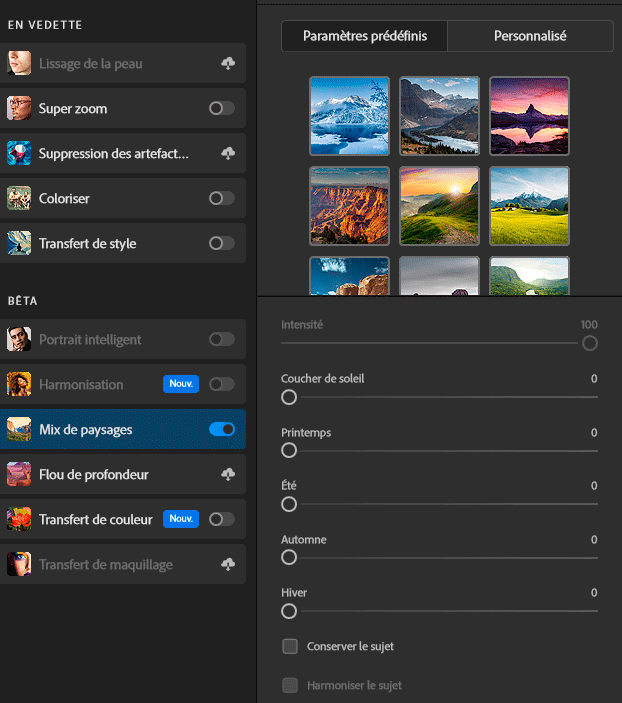Toggle the Transfert de couleur switch
Viewport: 622px width, 703px height.
[x=221, y=519]
